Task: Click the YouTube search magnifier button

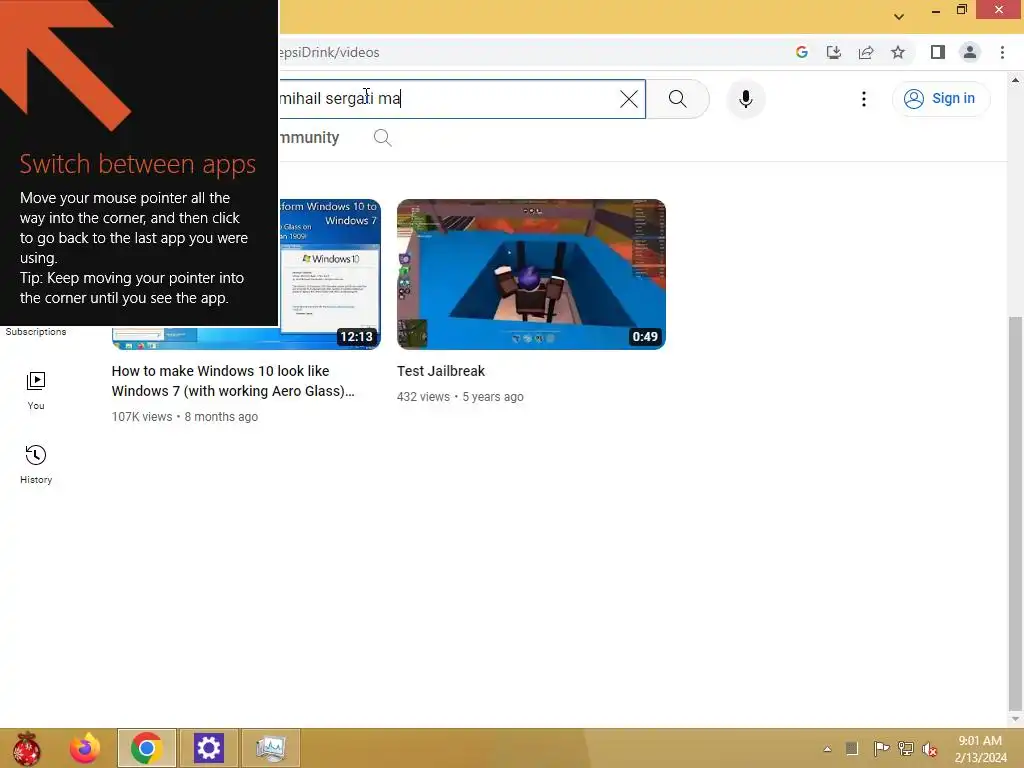Action: (677, 99)
